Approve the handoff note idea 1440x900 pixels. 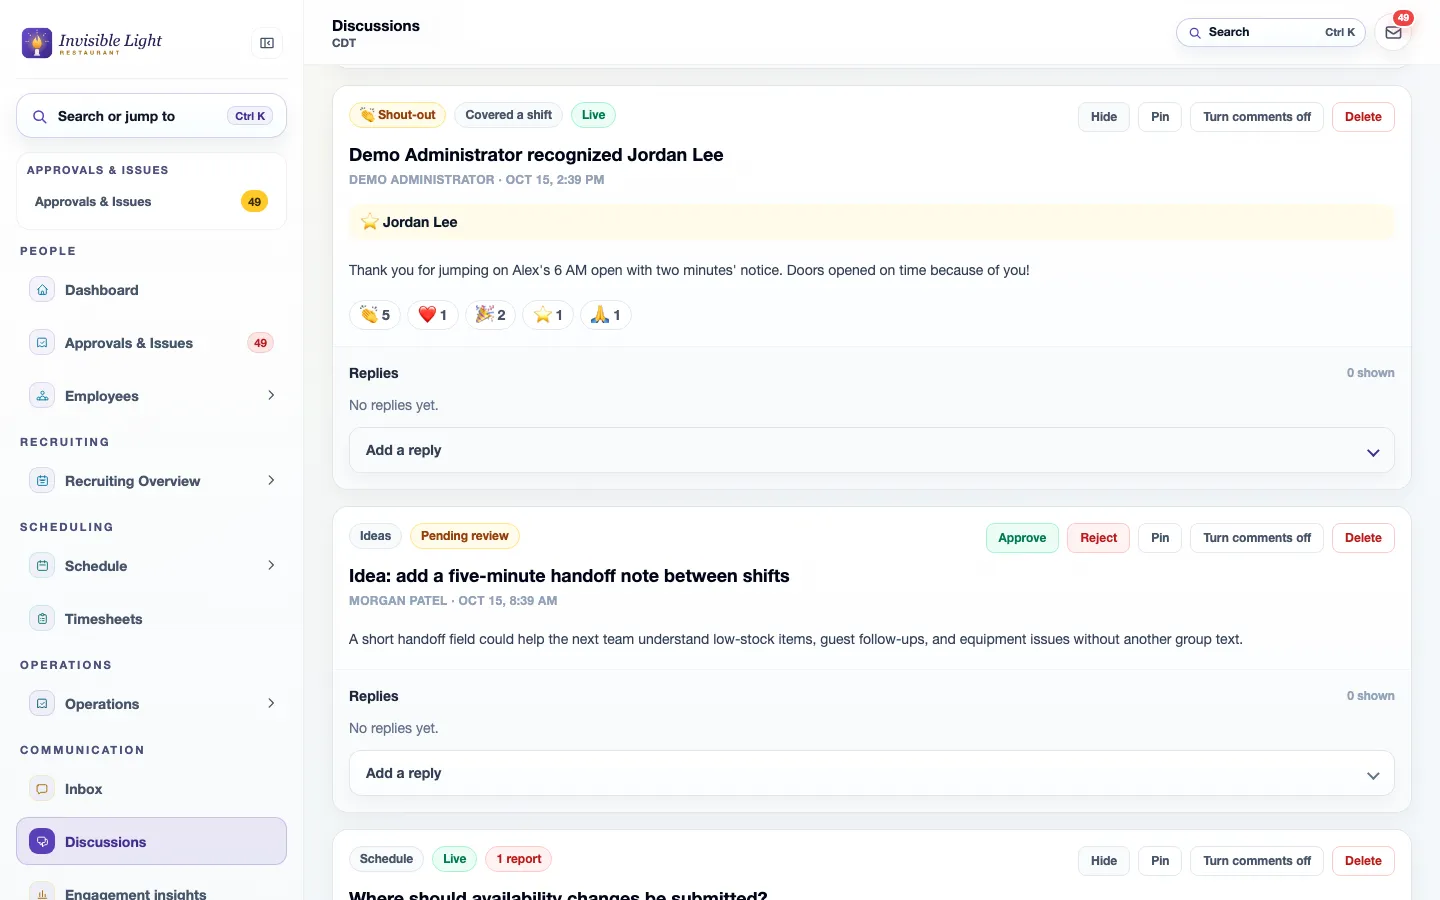pyautogui.click(x=1022, y=538)
